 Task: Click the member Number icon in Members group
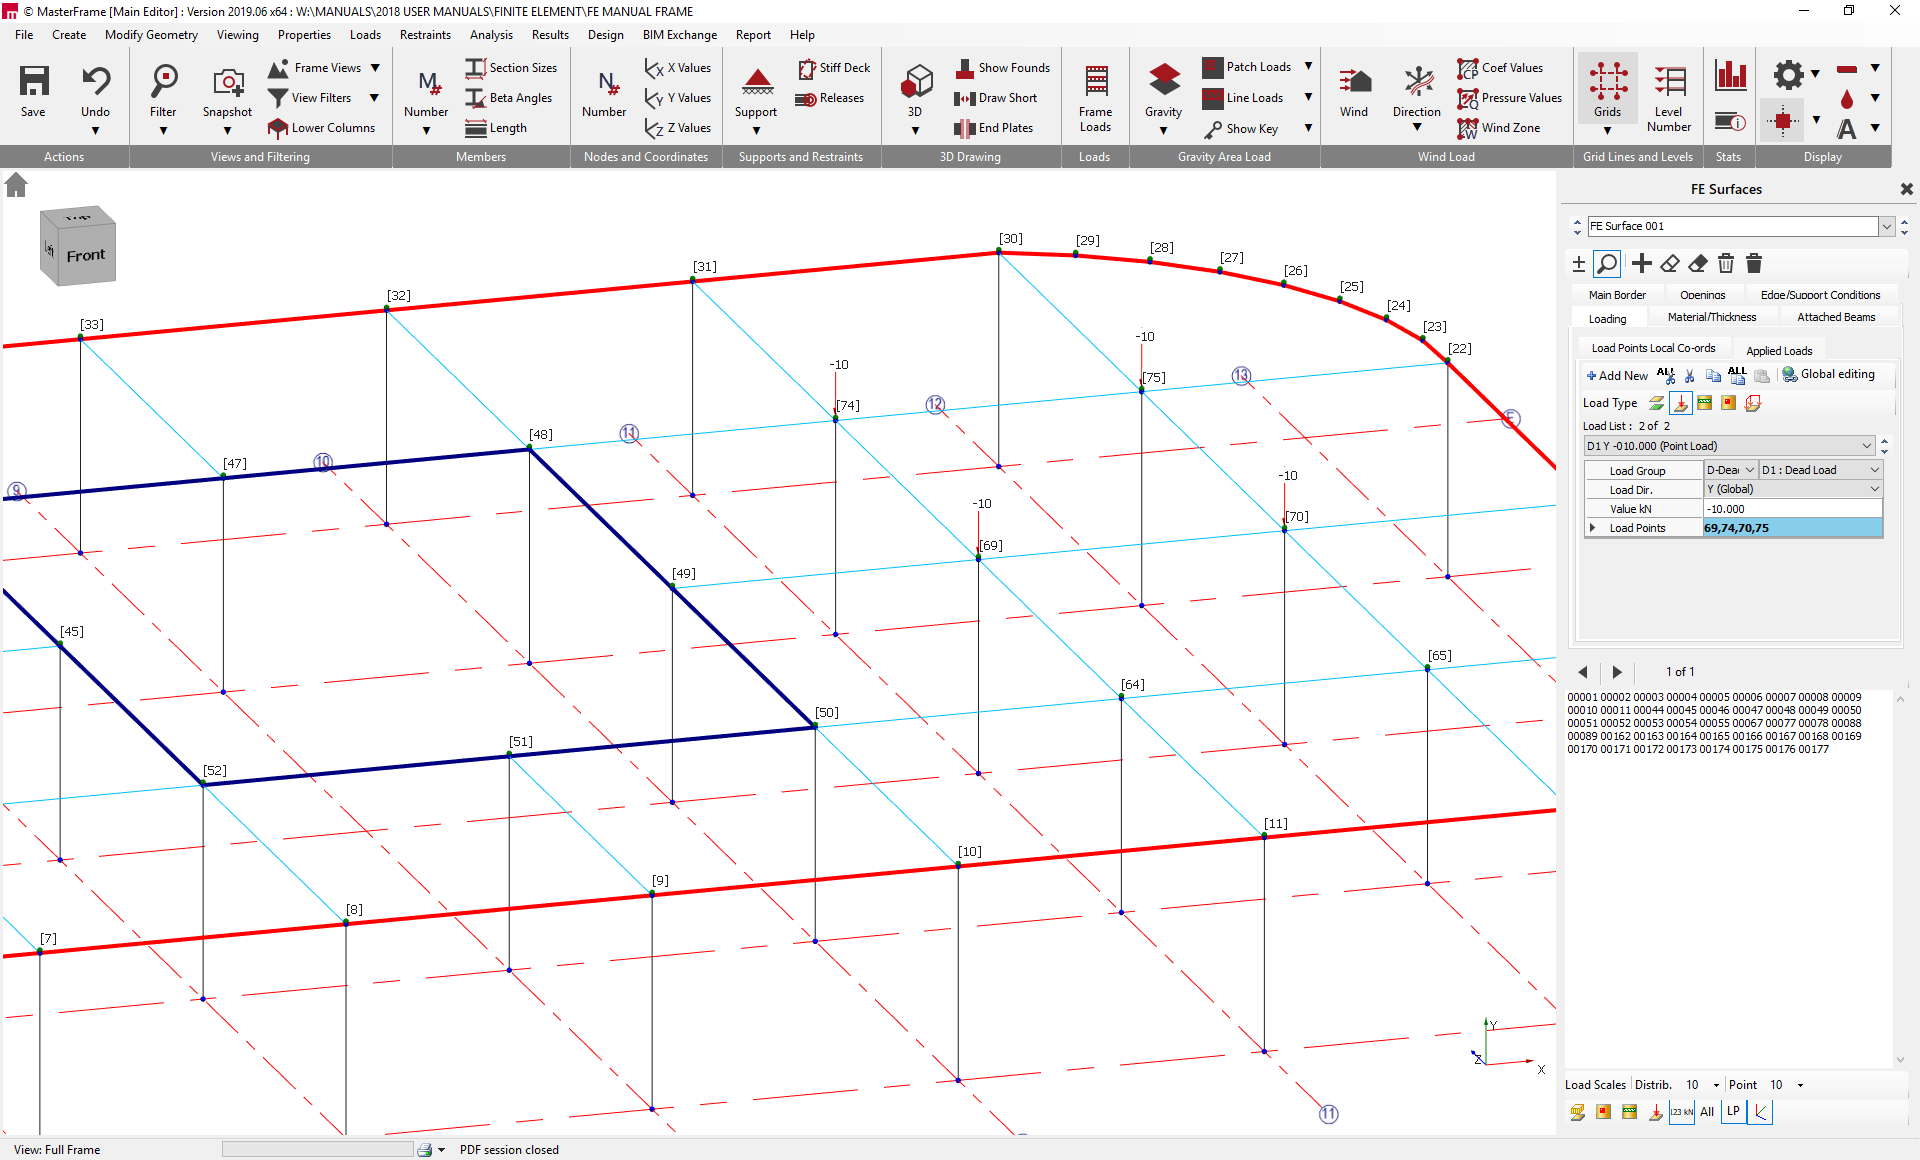click(428, 83)
